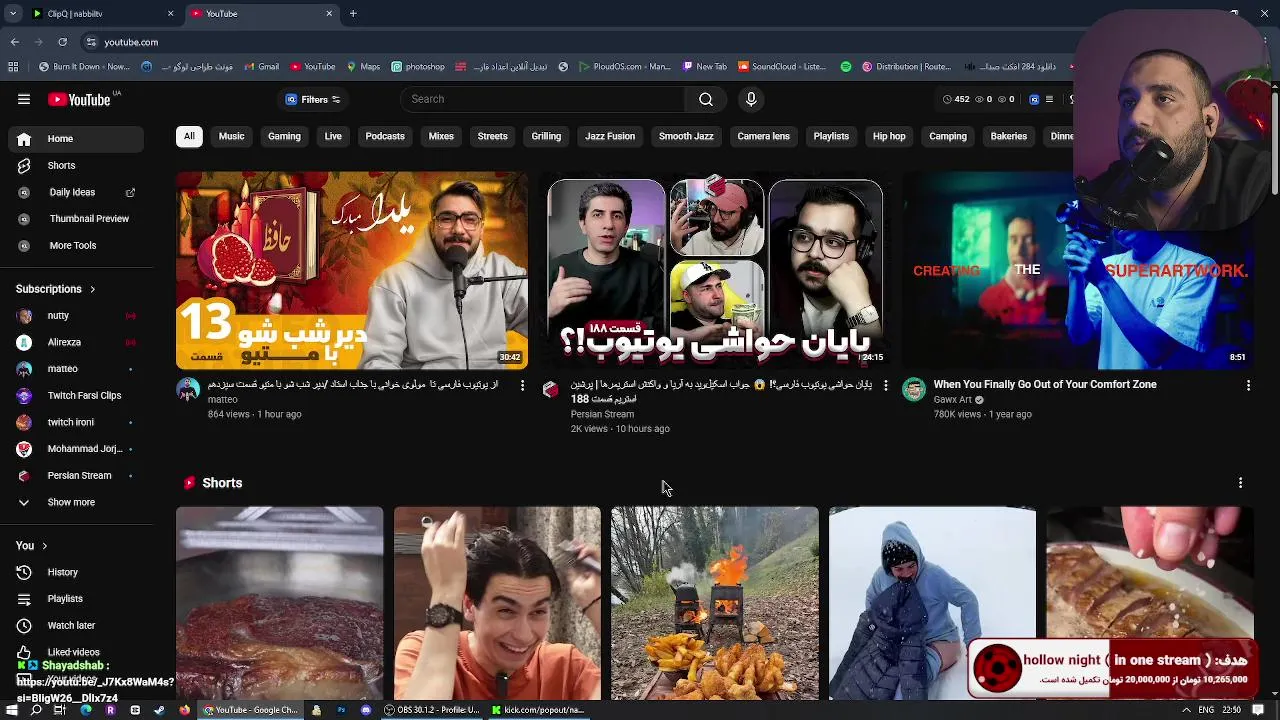The width and height of the screenshot is (1280, 720).
Task: Open the person in snow Short thumbnail
Action: (x=932, y=603)
